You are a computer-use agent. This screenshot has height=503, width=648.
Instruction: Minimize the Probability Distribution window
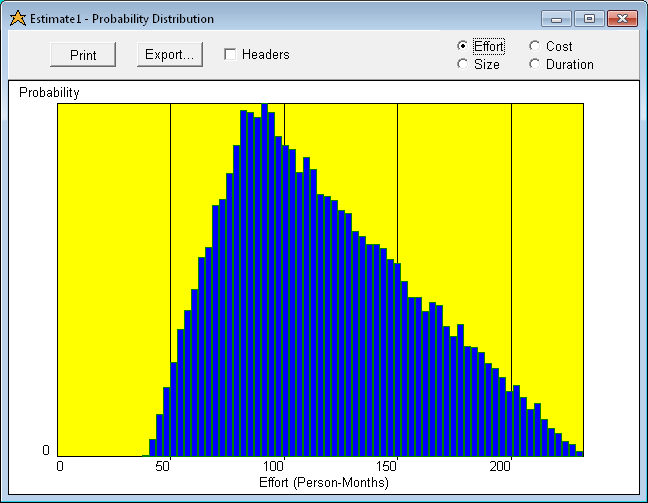coord(556,19)
